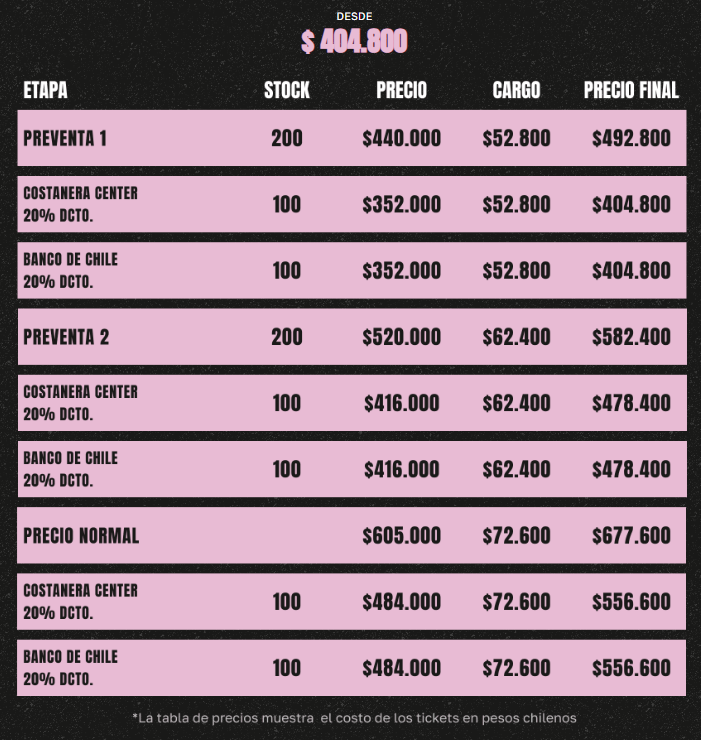This screenshot has height=740, width=701.
Task: Click the $605.000 price cell
Action: (x=401, y=535)
